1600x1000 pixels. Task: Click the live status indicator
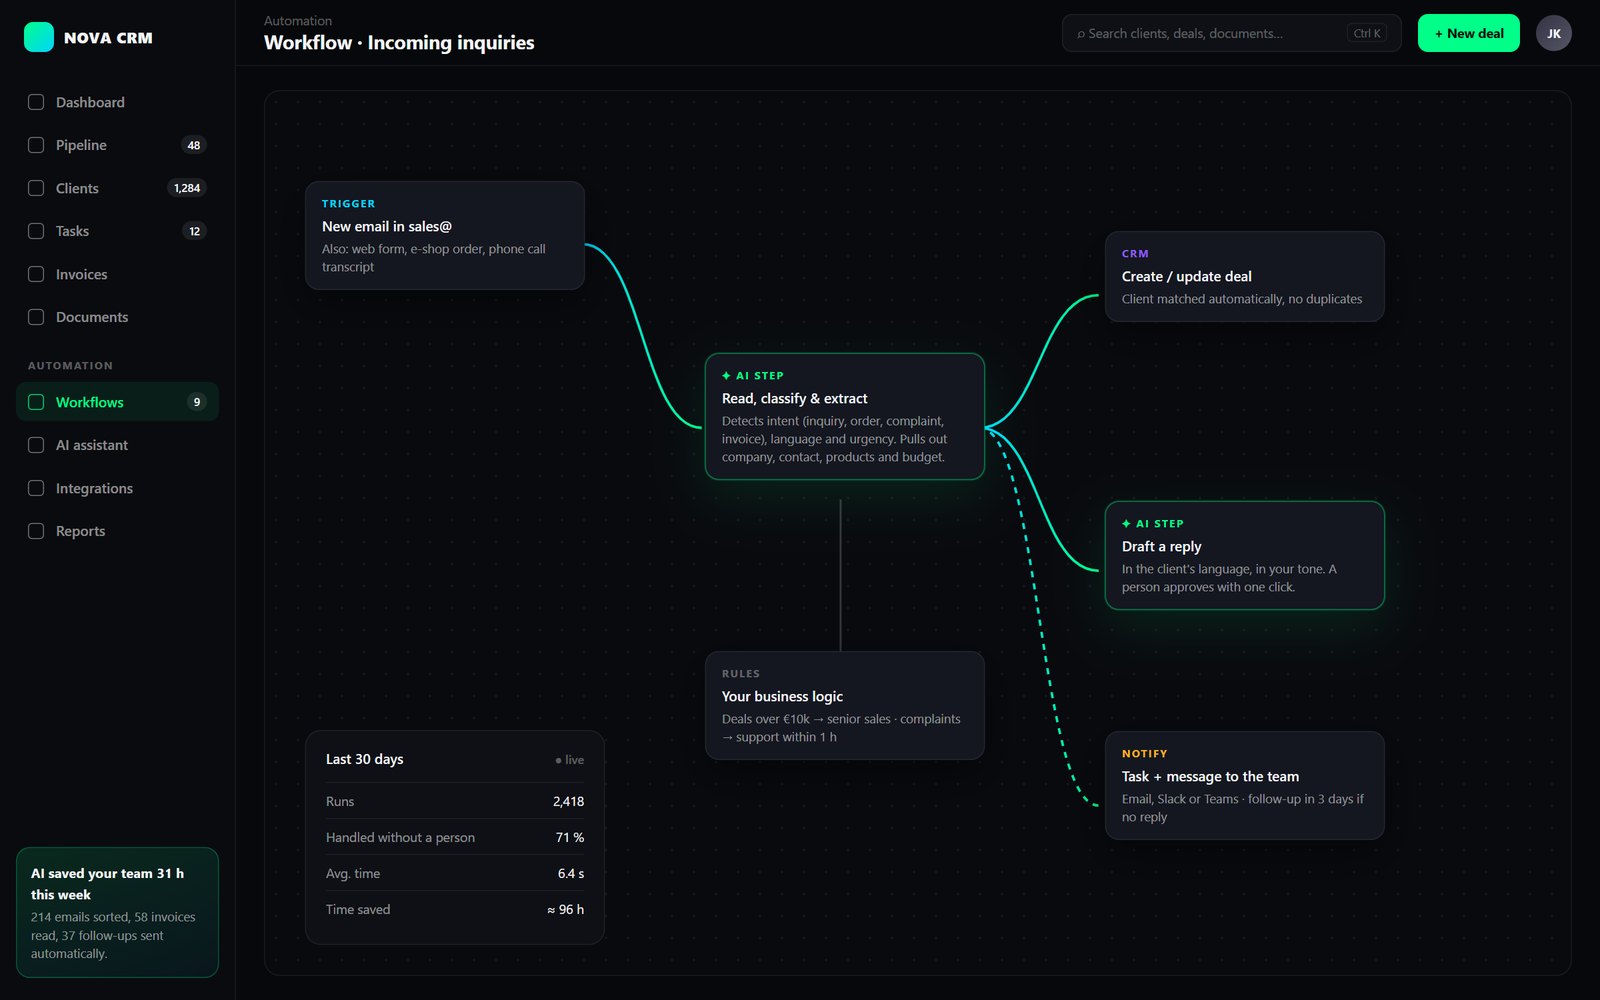(569, 760)
